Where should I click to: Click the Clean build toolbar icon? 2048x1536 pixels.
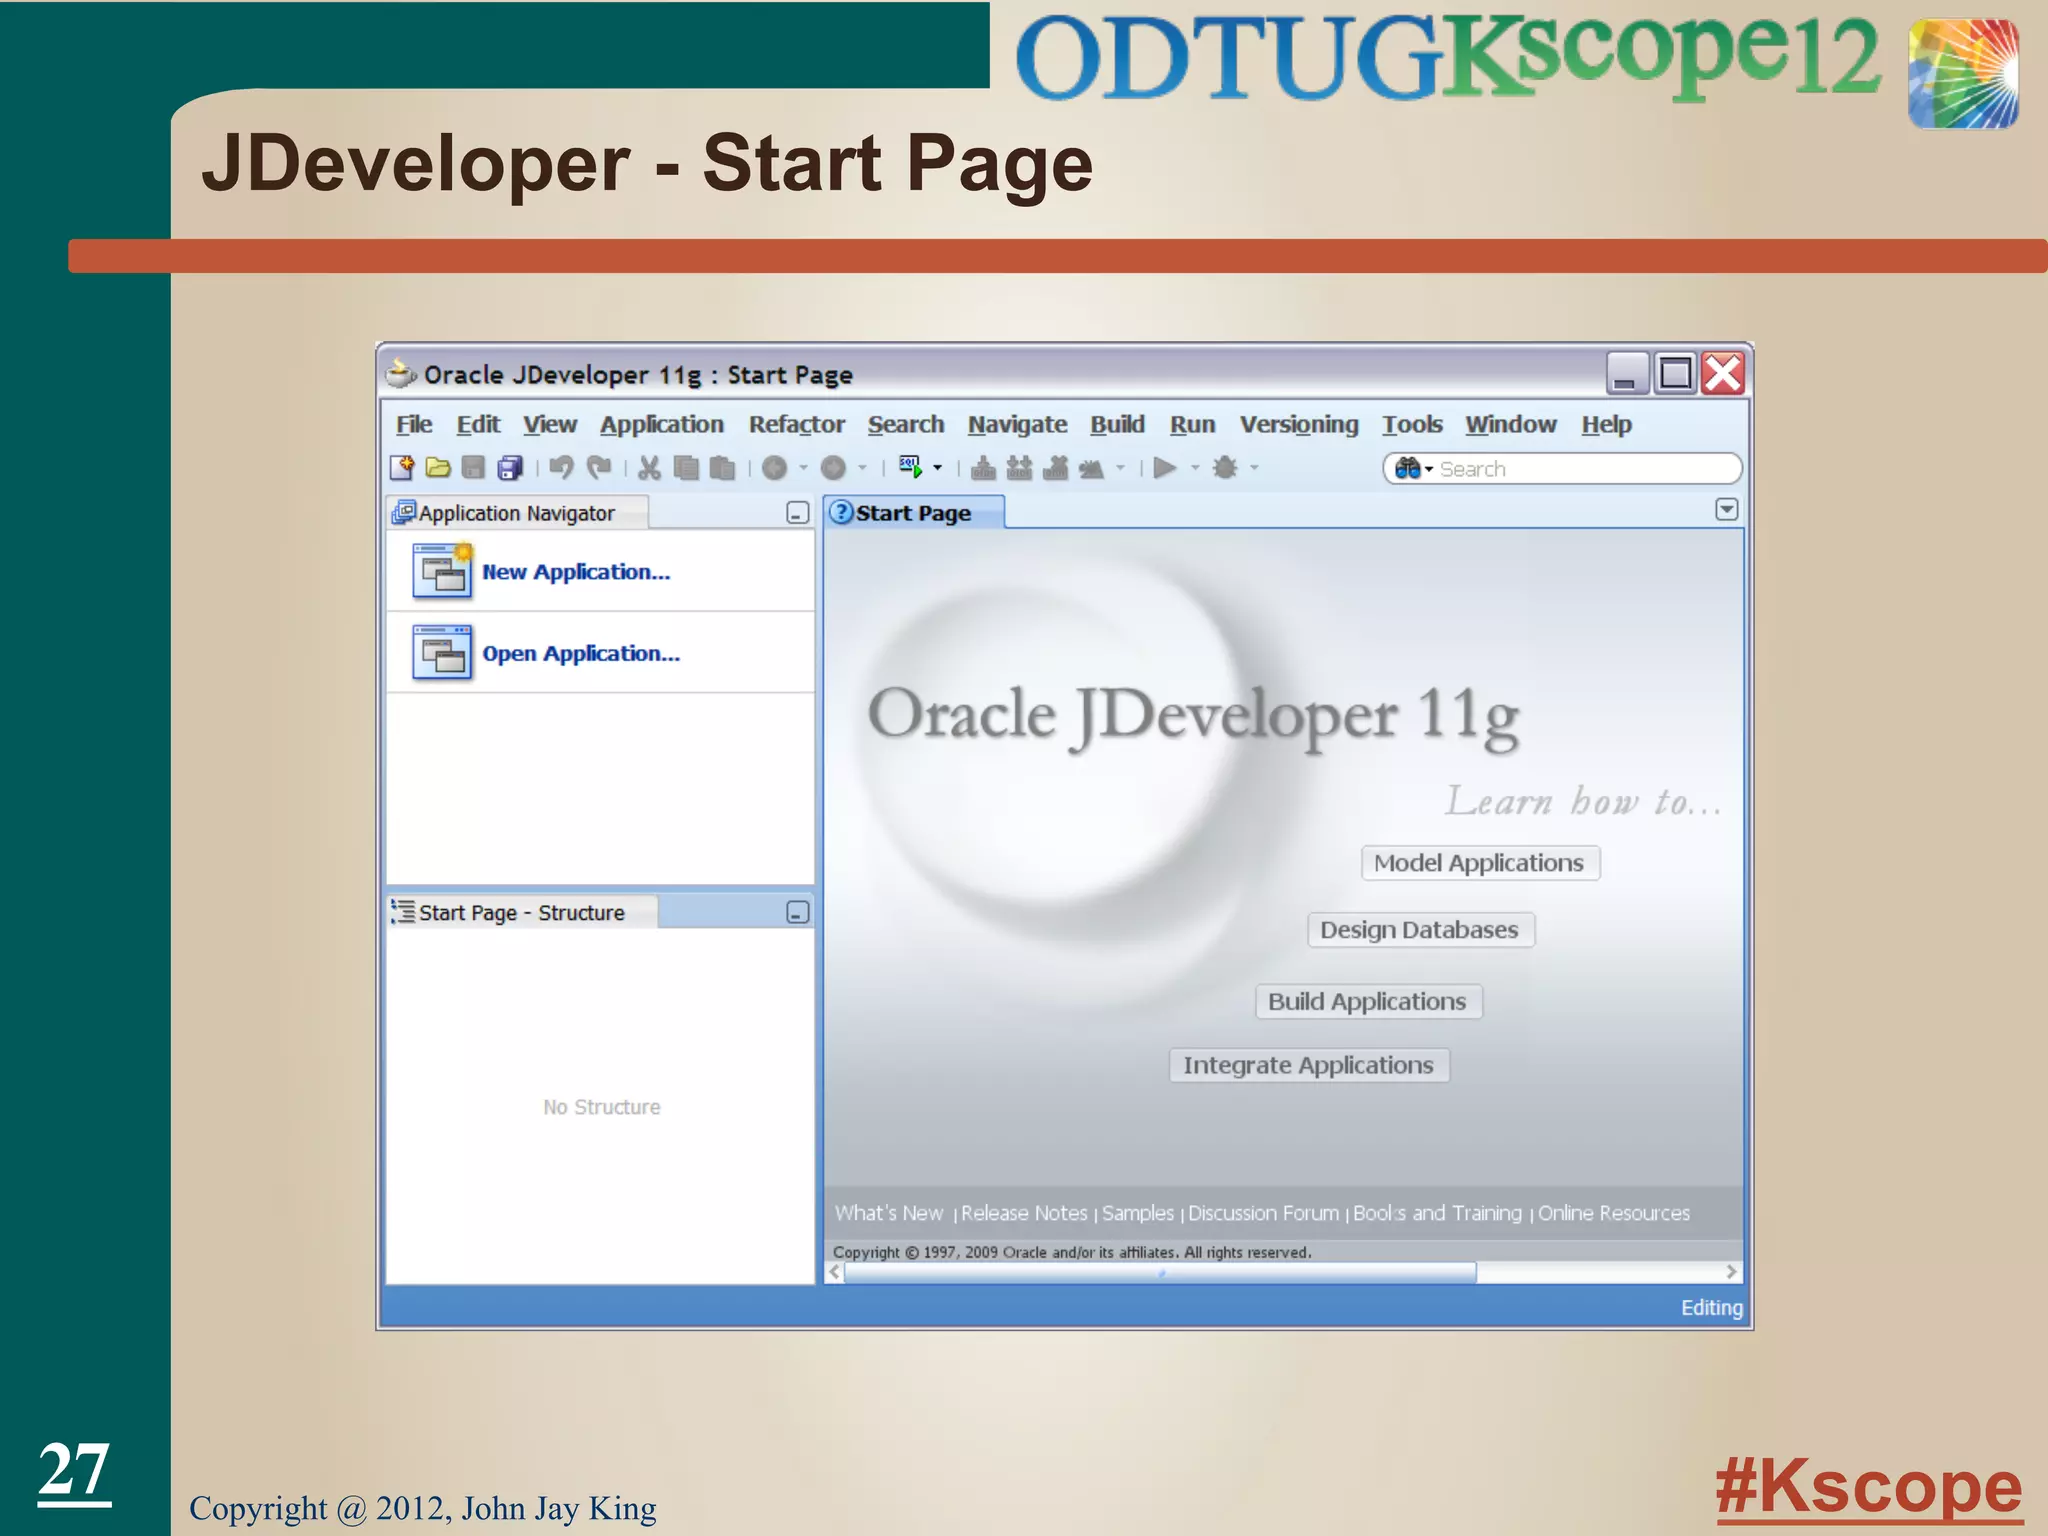[x=1091, y=467]
